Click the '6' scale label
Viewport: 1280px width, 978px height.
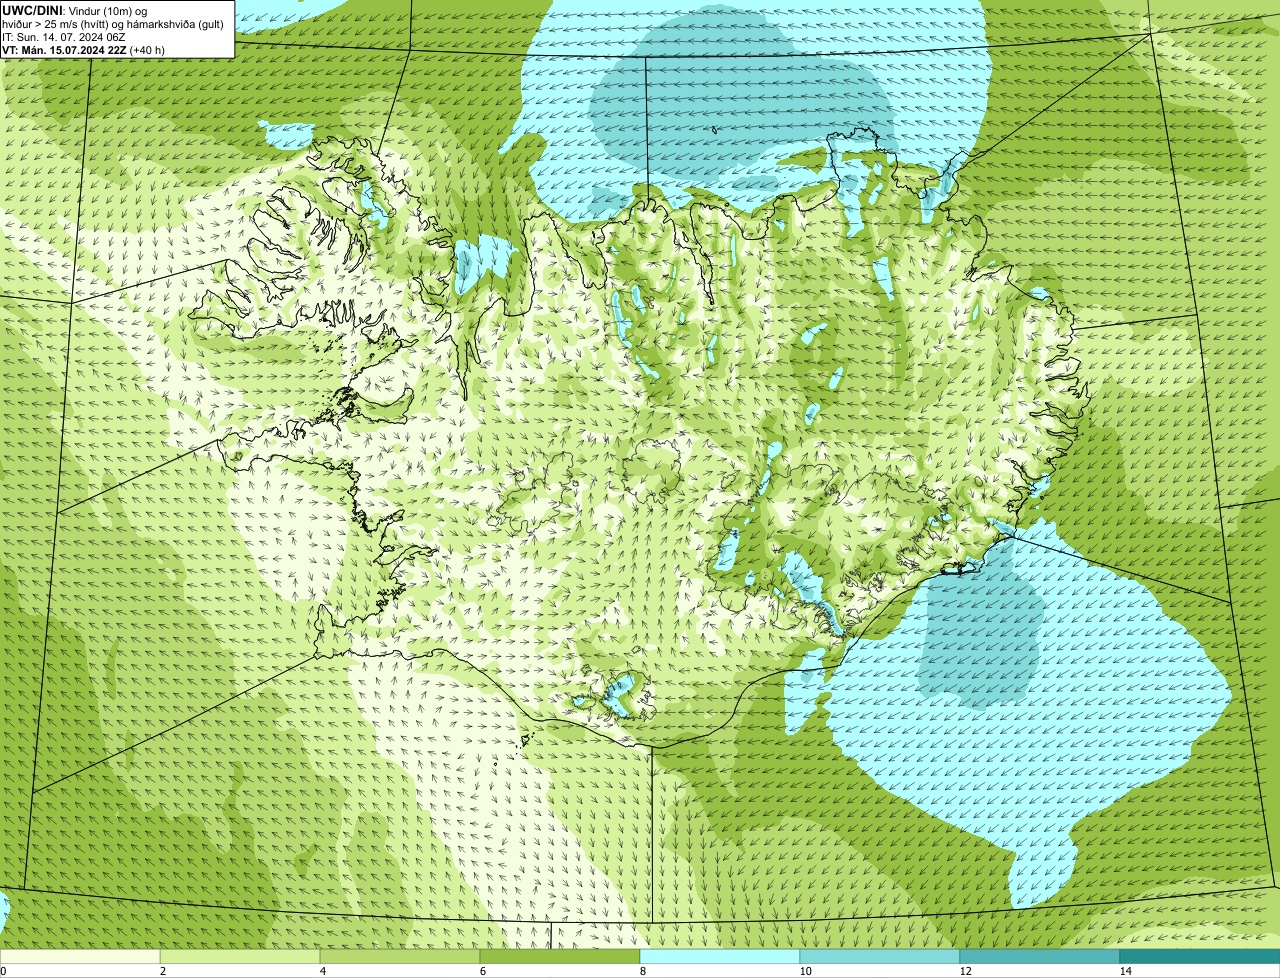pos(482,971)
